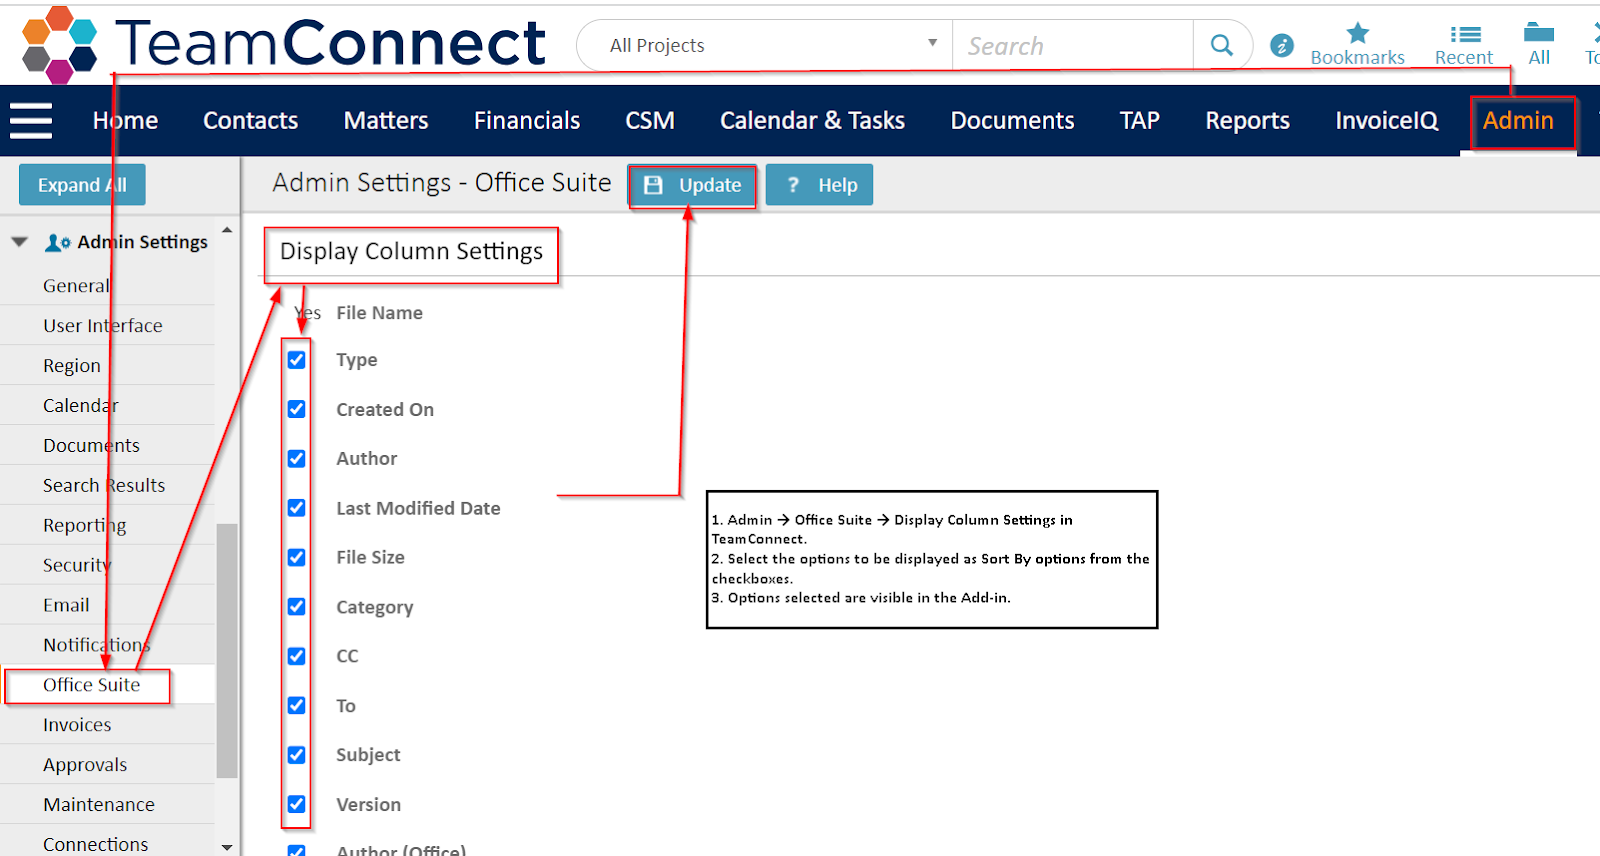
Task: Switch to the Documents tab
Action: pos(1012,121)
